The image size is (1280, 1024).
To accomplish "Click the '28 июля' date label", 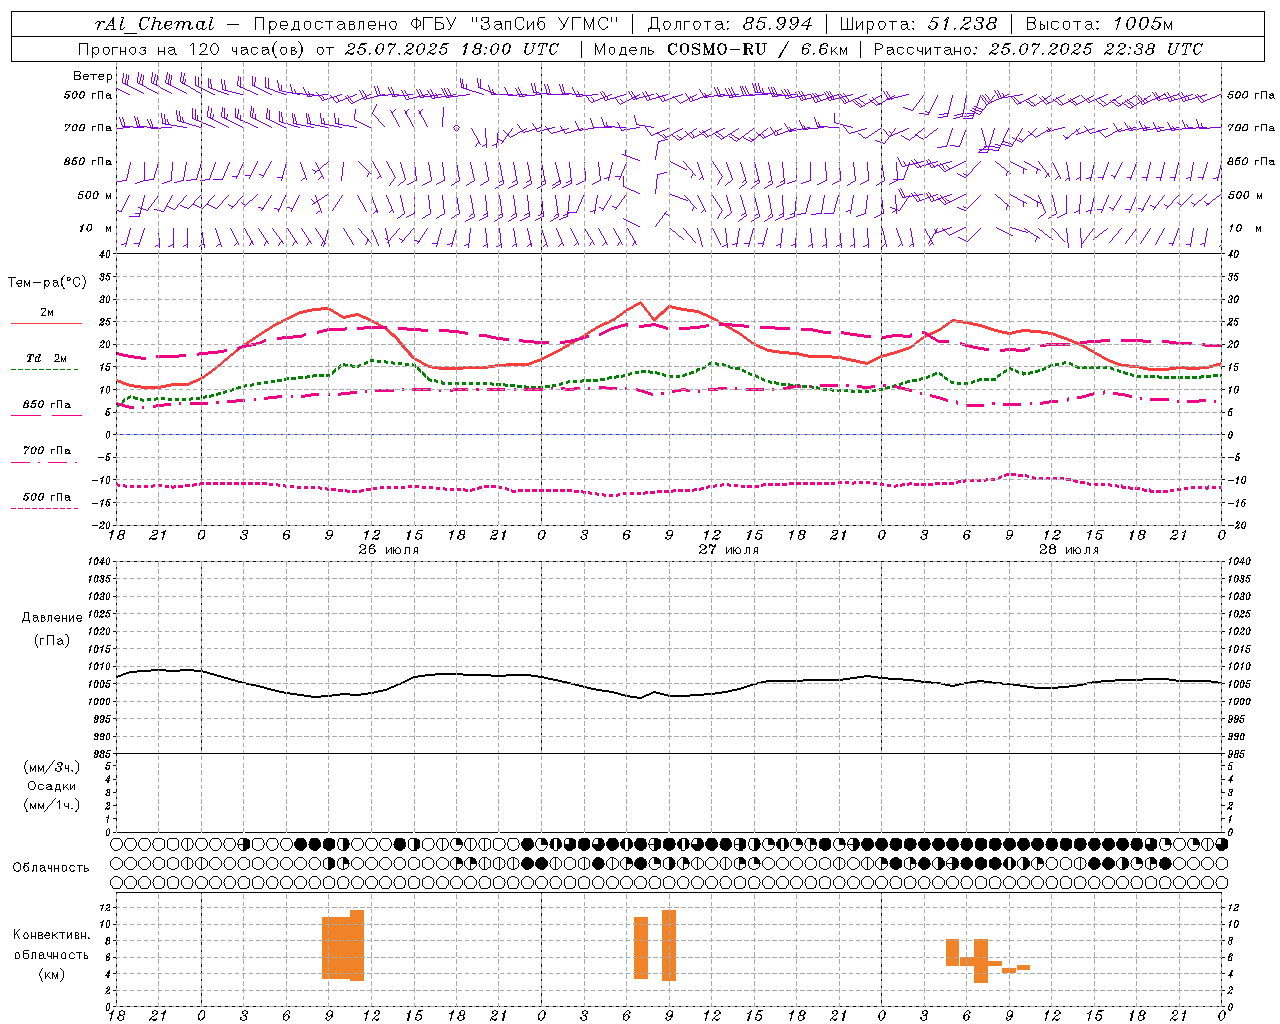I will 1068,549.
